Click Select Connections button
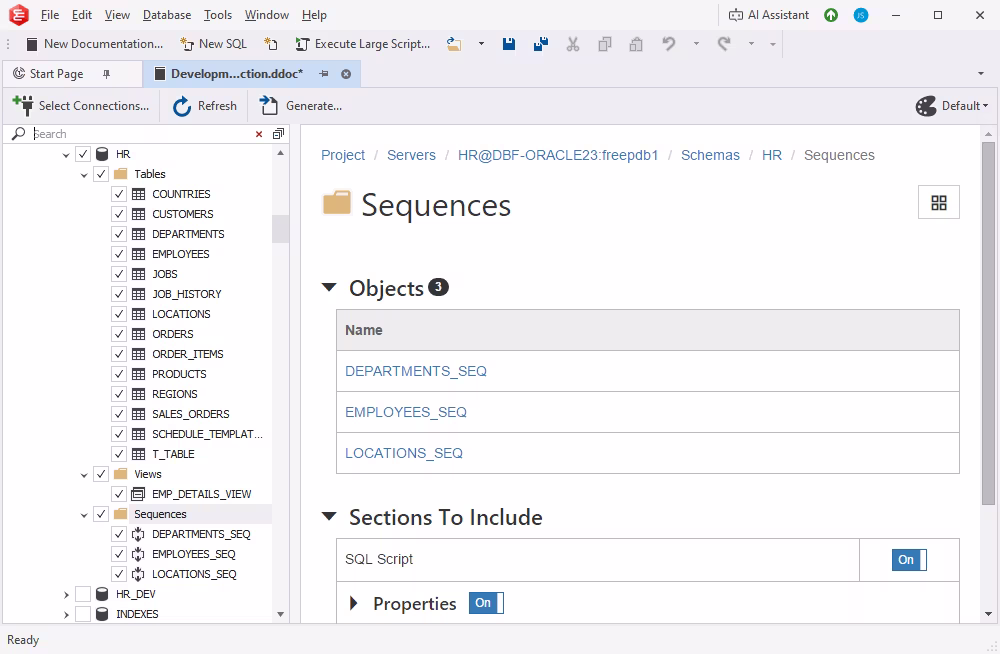This screenshot has width=1000, height=654. (x=81, y=106)
